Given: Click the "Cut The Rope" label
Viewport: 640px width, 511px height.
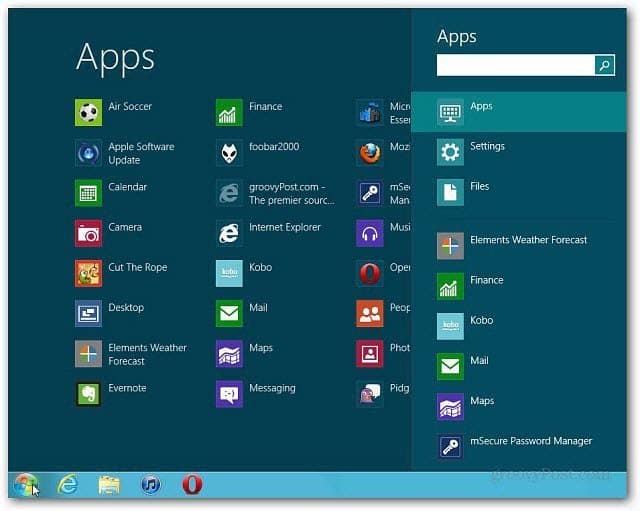Looking at the screenshot, I should click(138, 267).
